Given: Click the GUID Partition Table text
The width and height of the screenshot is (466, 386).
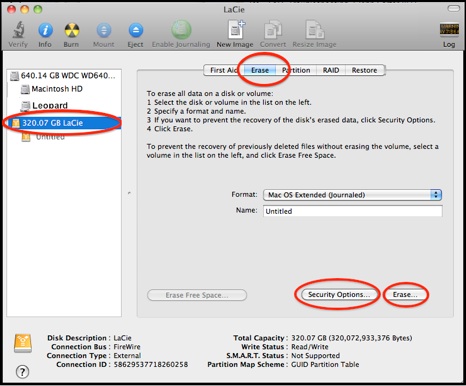Looking at the screenshot, I should point(325,364).
